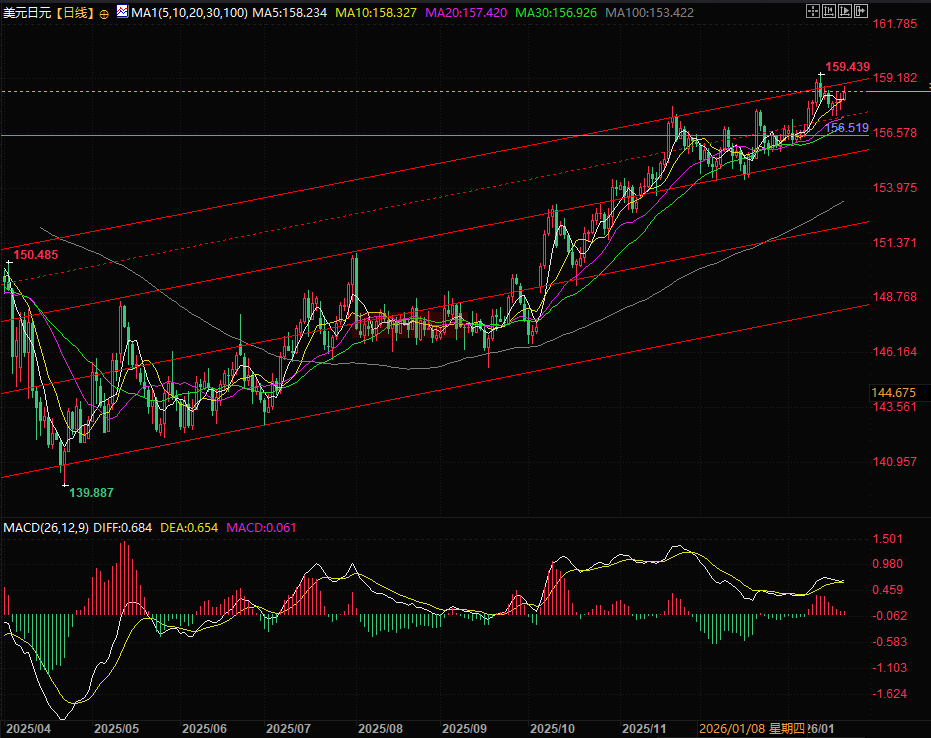Click the crosshair cursor icon in top toolbar

tap(815, 12)
